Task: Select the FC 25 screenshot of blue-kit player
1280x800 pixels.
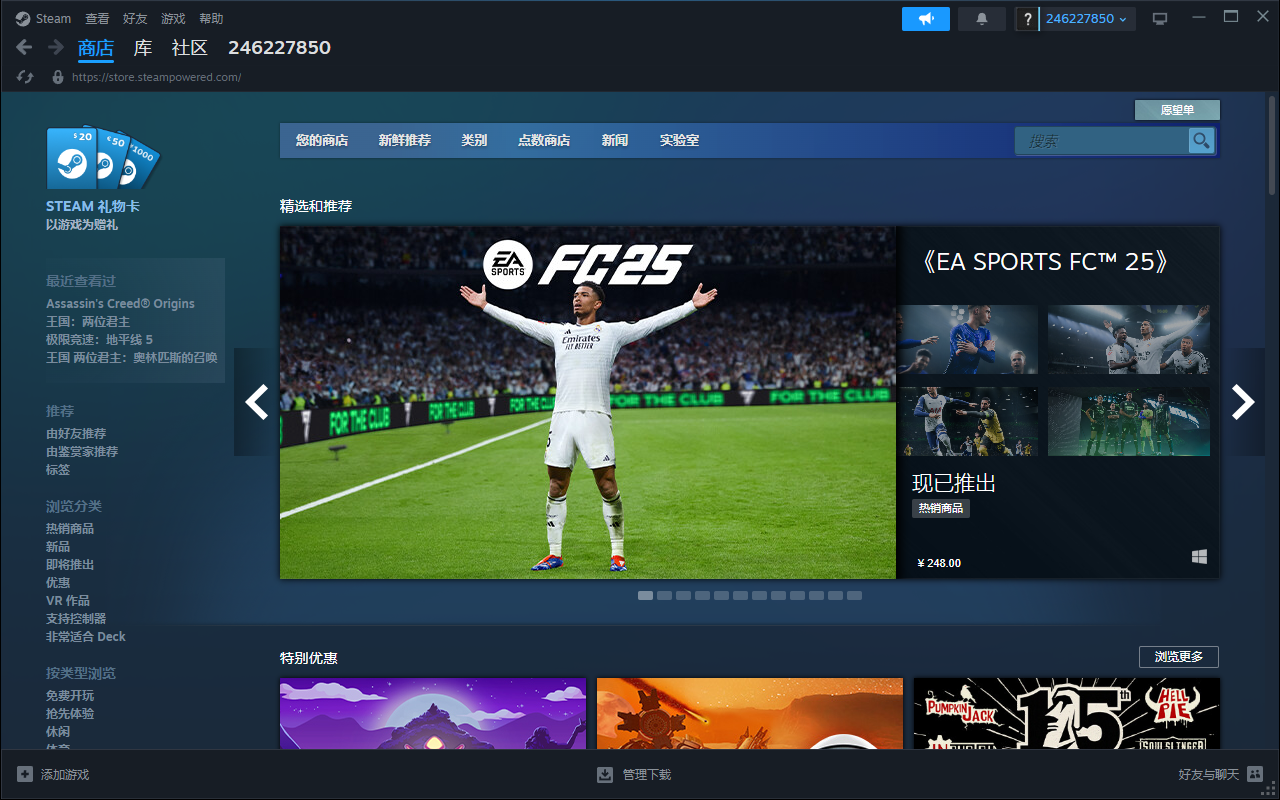Action: tap(968, 340)
